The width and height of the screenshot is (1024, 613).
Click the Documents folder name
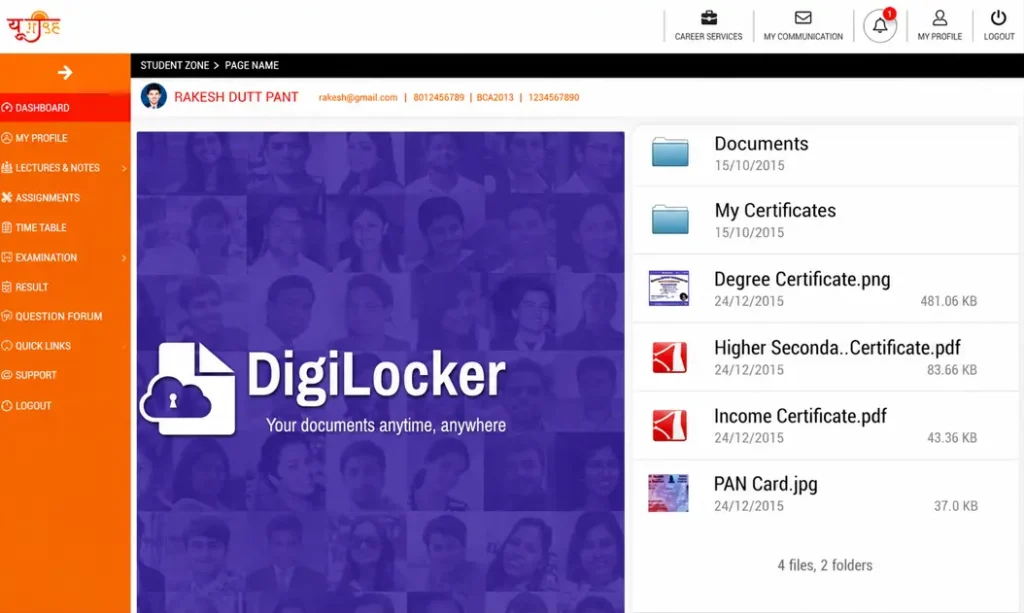[761, 144]
